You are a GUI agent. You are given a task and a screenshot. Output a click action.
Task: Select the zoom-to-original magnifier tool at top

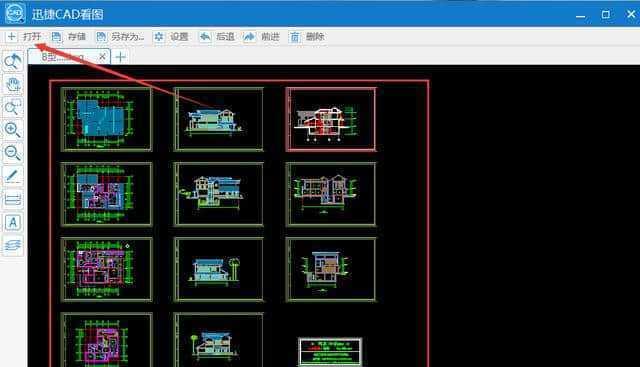coord(13,61)
